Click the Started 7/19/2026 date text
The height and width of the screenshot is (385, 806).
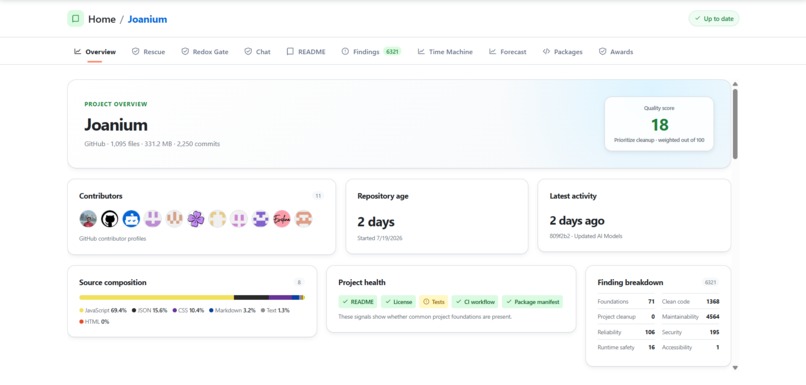[x=380, y=238]
